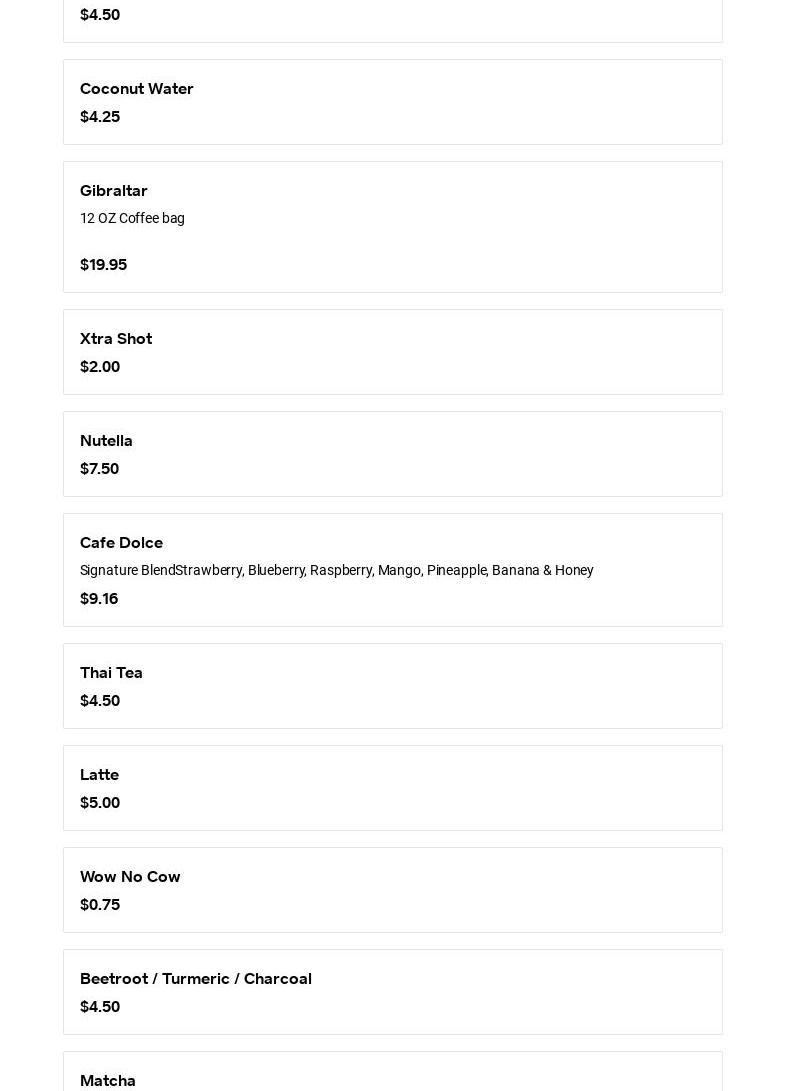Click the $19.95 Gibraltar price

[x=103, y=265]
